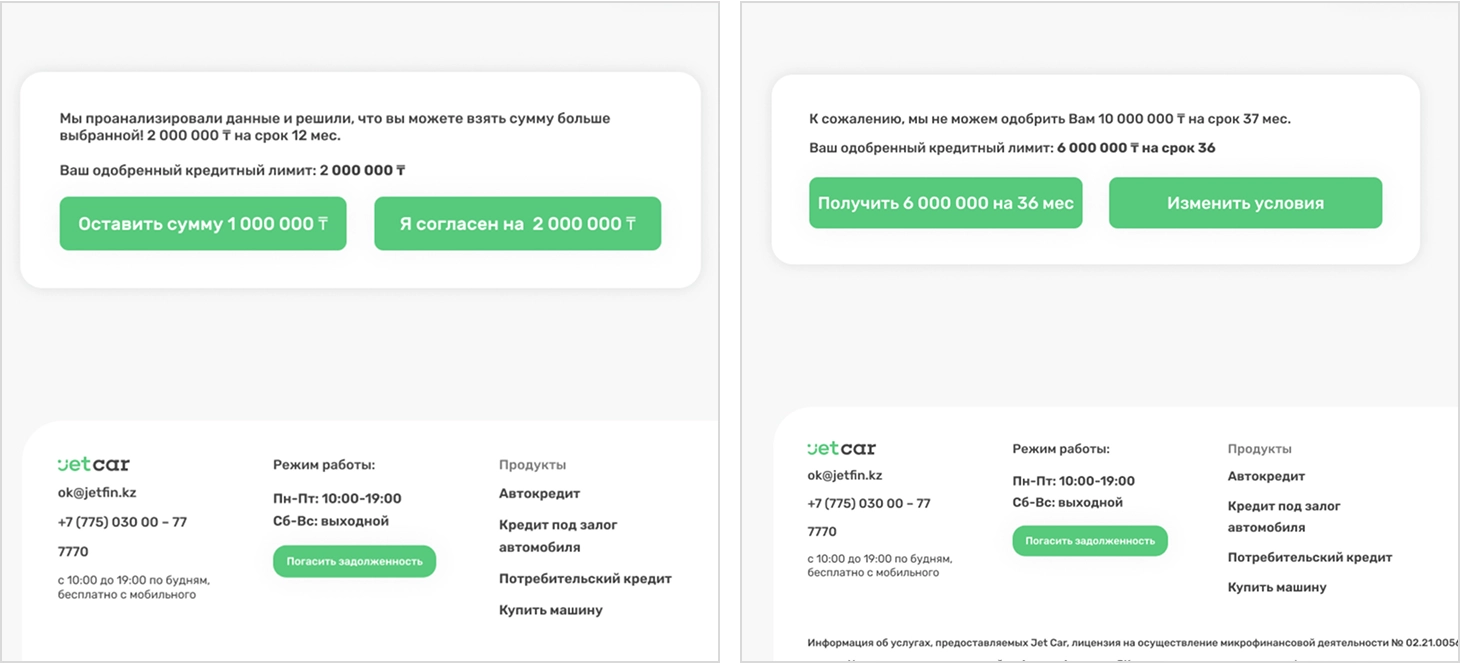Click 'Купить машину' in the right footer
The image size is (1460, 663).
[1277, 587]
